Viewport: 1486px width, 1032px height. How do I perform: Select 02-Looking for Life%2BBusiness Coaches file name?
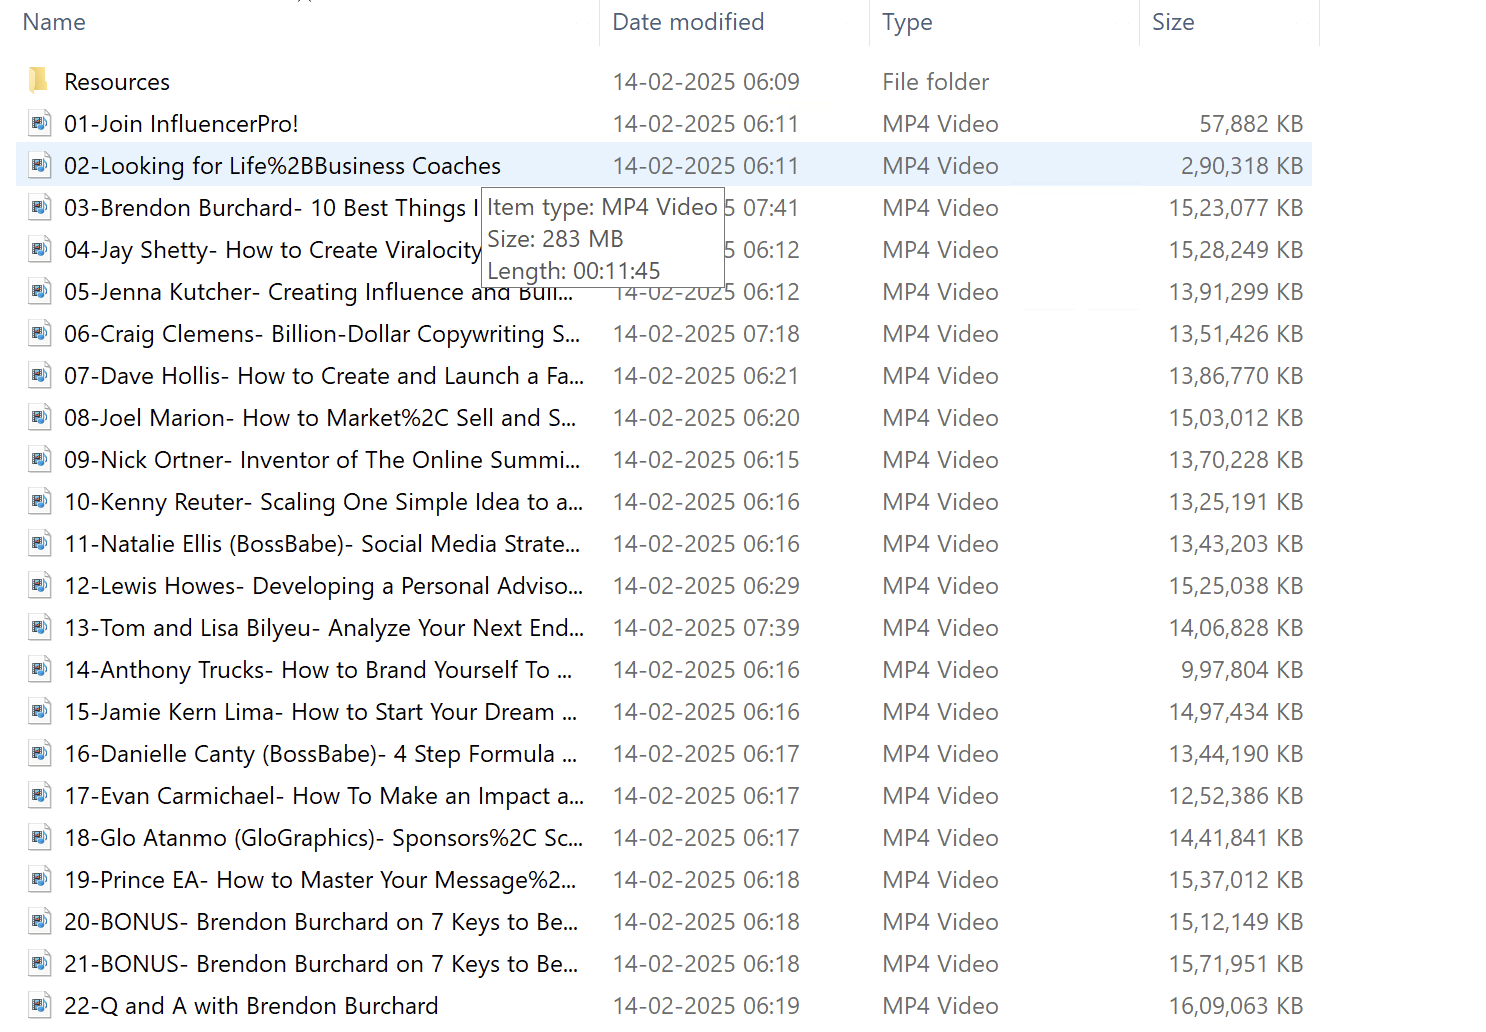click(x=282, y=166)
